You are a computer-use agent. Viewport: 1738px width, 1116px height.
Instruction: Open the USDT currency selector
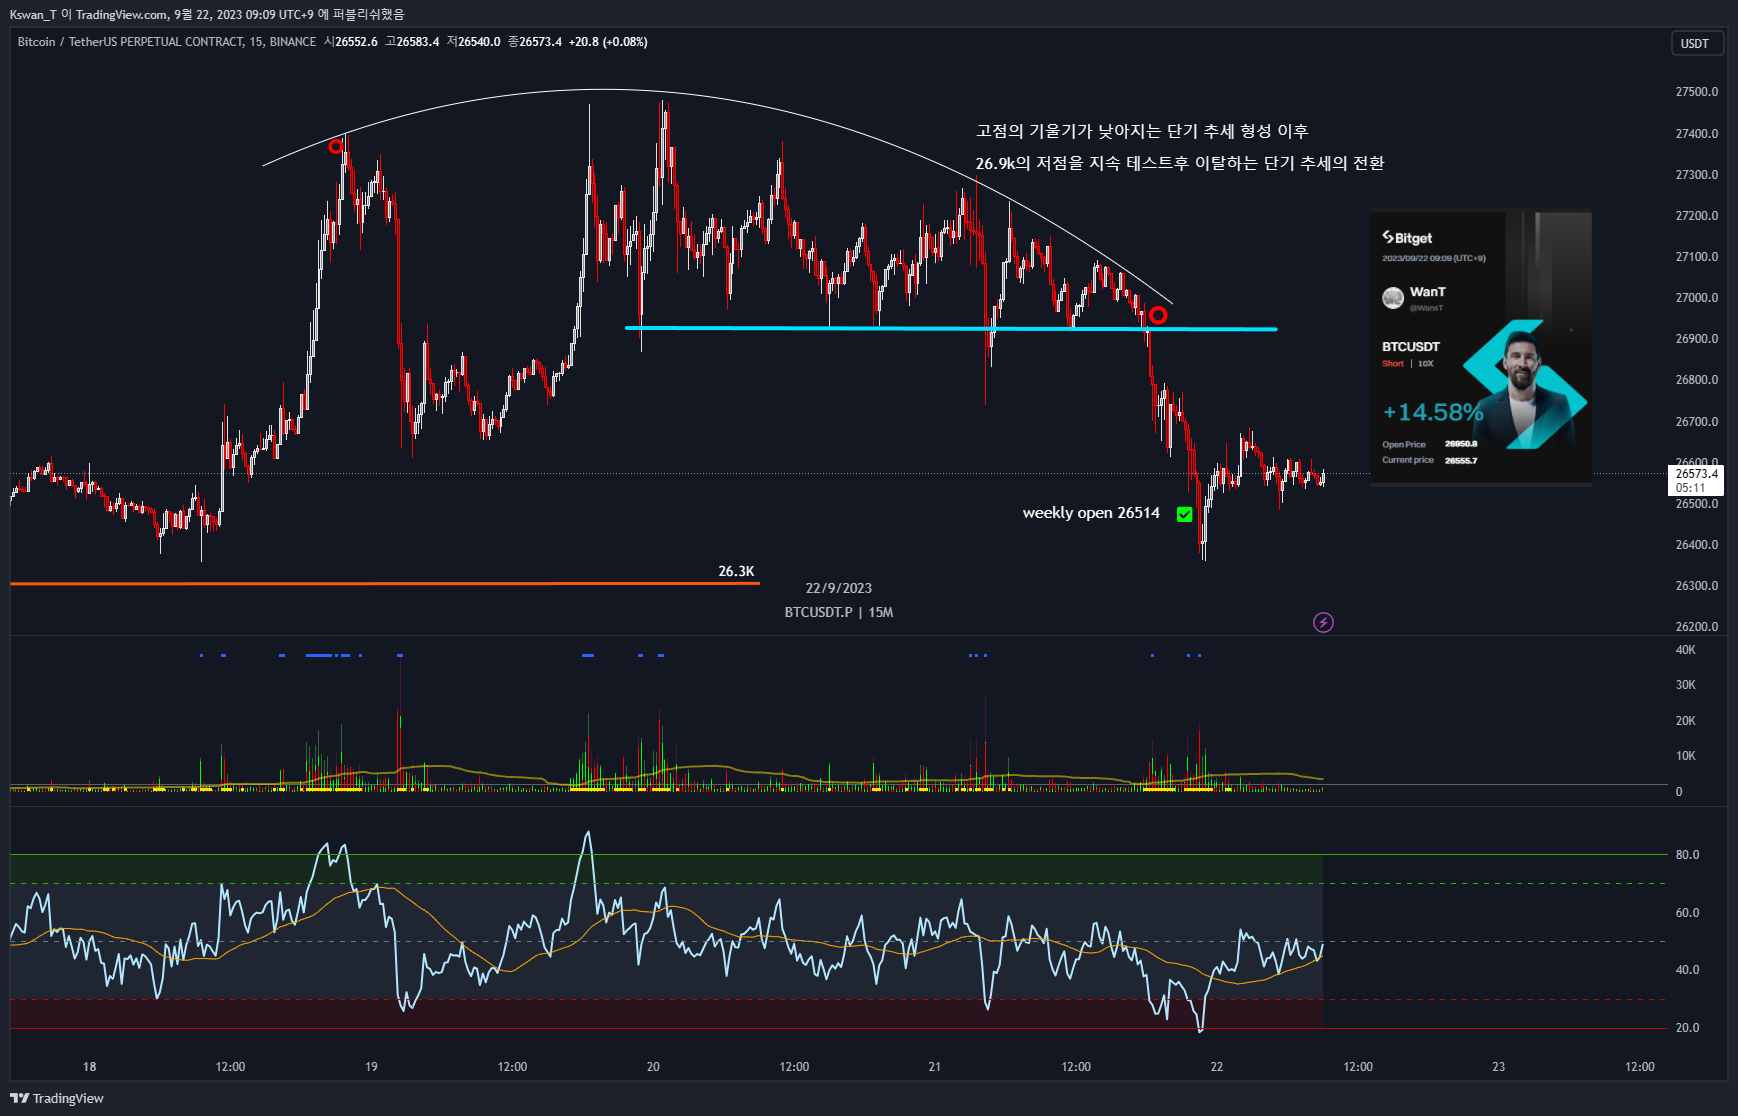click(x=1696, y=43)
